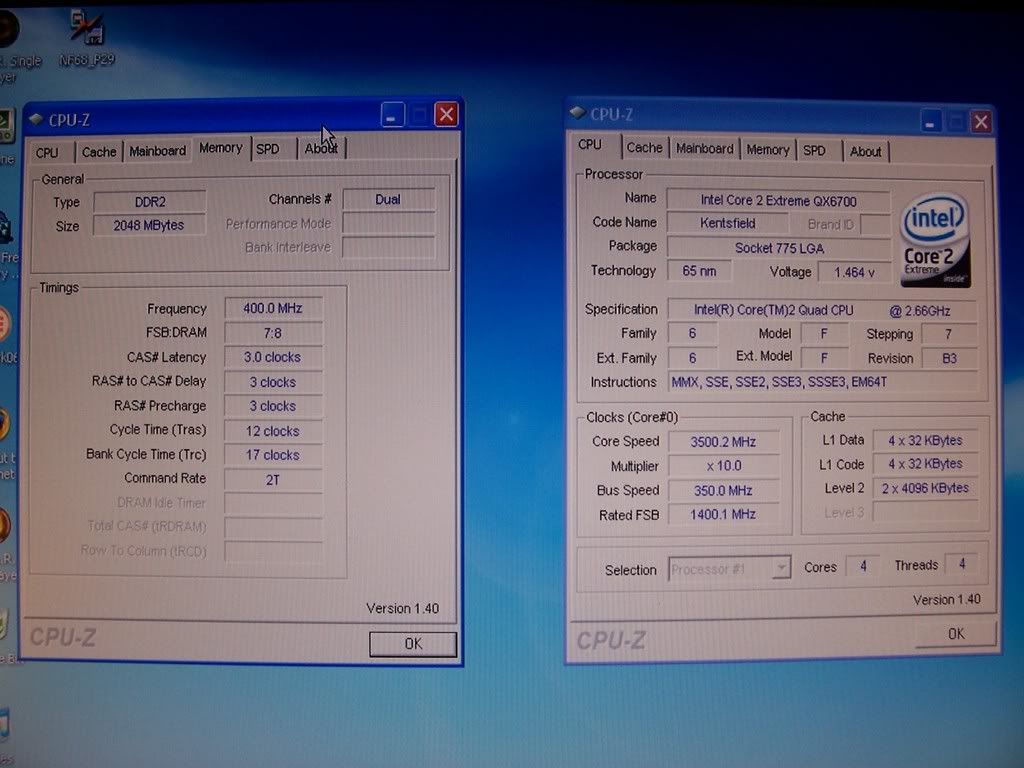
Task: Click the Size field showing 2048 MBytes
Action: coord(149,225)
